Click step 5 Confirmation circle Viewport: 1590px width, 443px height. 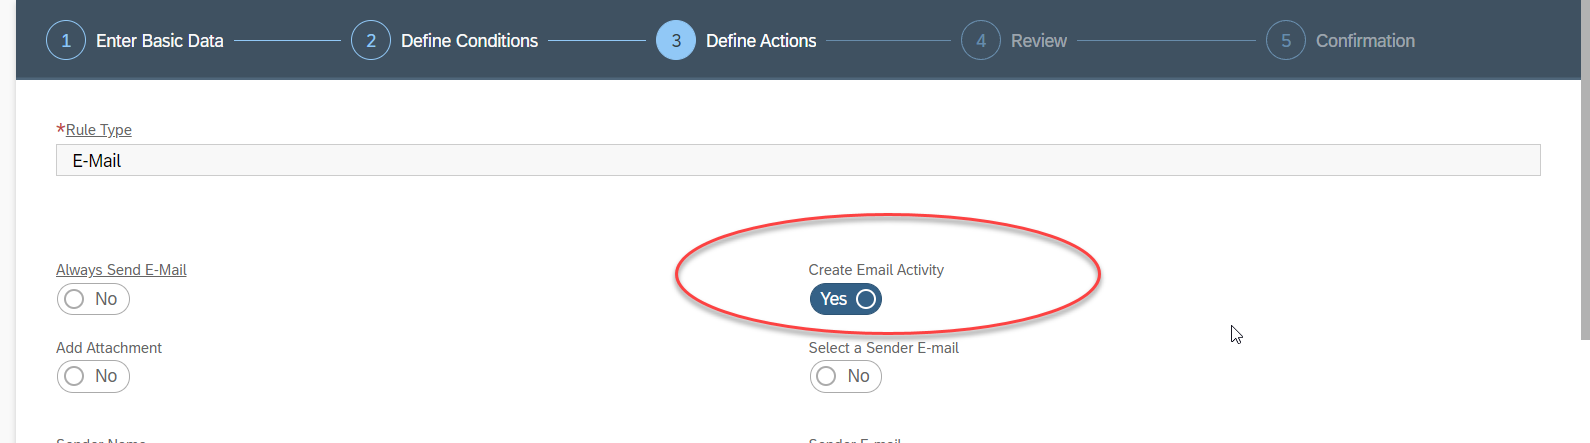coord(1286,41)
